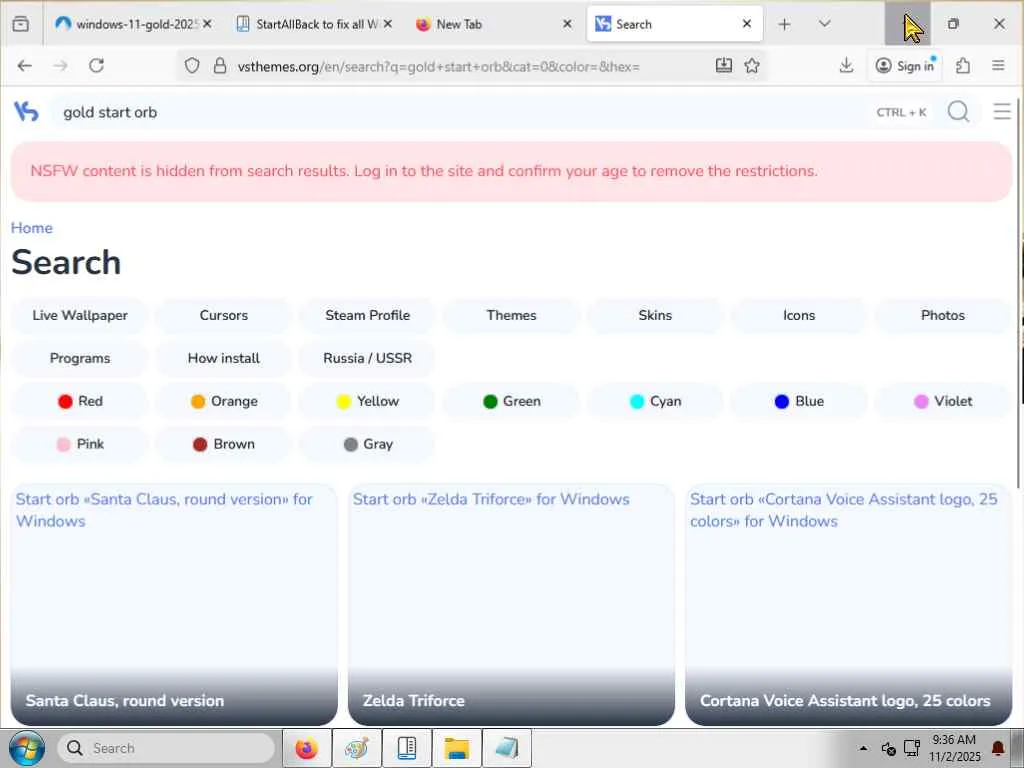Viewport: 1024px width, 768px height.
Task: Select the Violet color filter
Action: pos(942,401)
